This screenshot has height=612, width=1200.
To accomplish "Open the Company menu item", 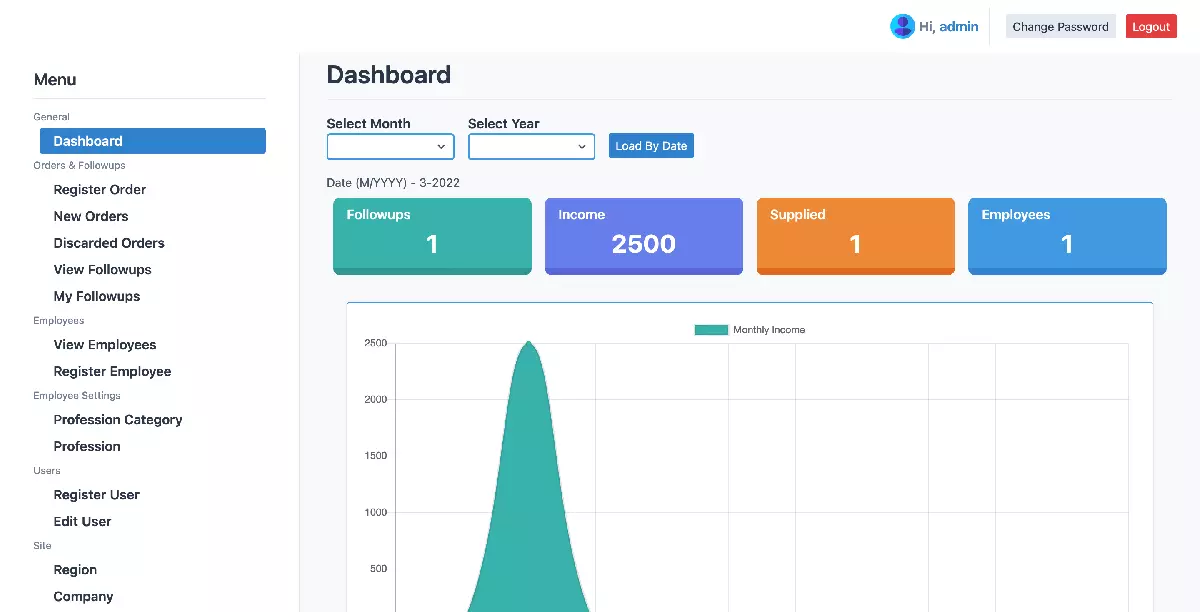I will [83, 596].
